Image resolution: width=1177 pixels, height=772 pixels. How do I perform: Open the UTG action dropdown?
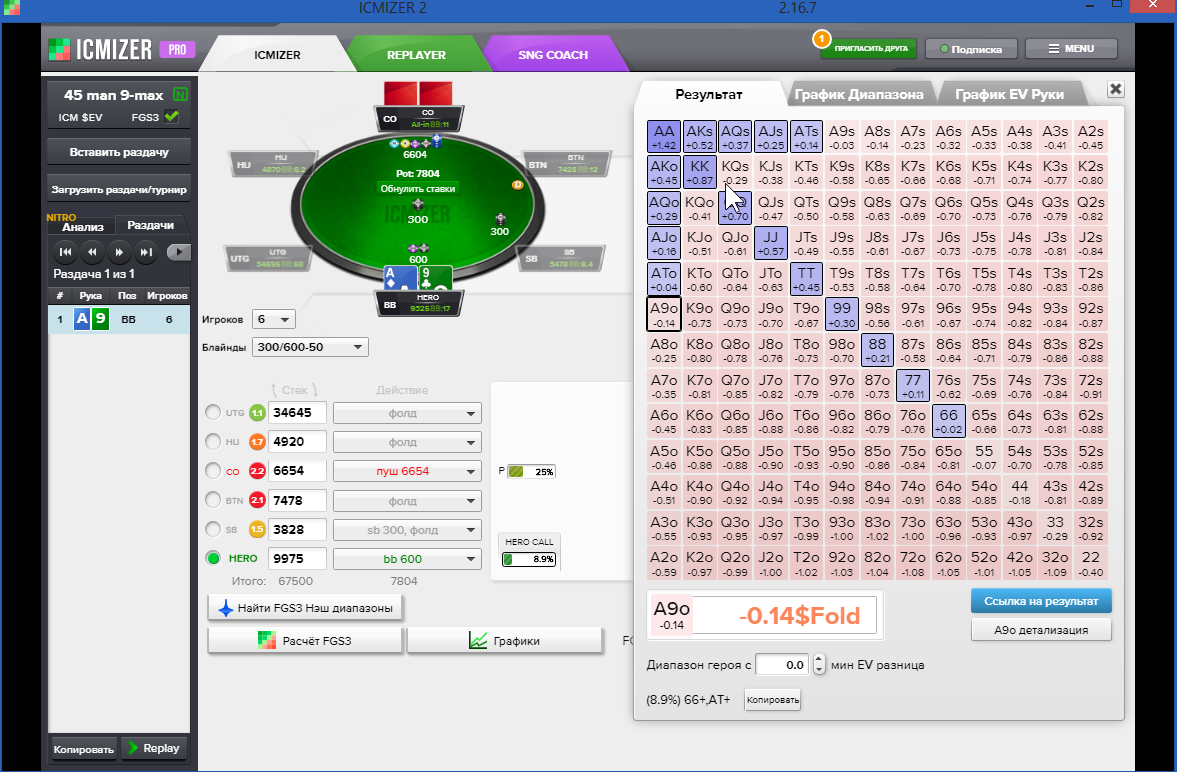407,413
